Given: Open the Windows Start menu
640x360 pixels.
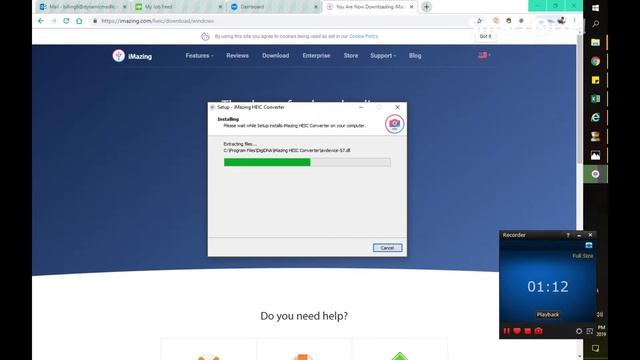Looking at the screenshot, I should pyautogui.click(x=596, y=8).
